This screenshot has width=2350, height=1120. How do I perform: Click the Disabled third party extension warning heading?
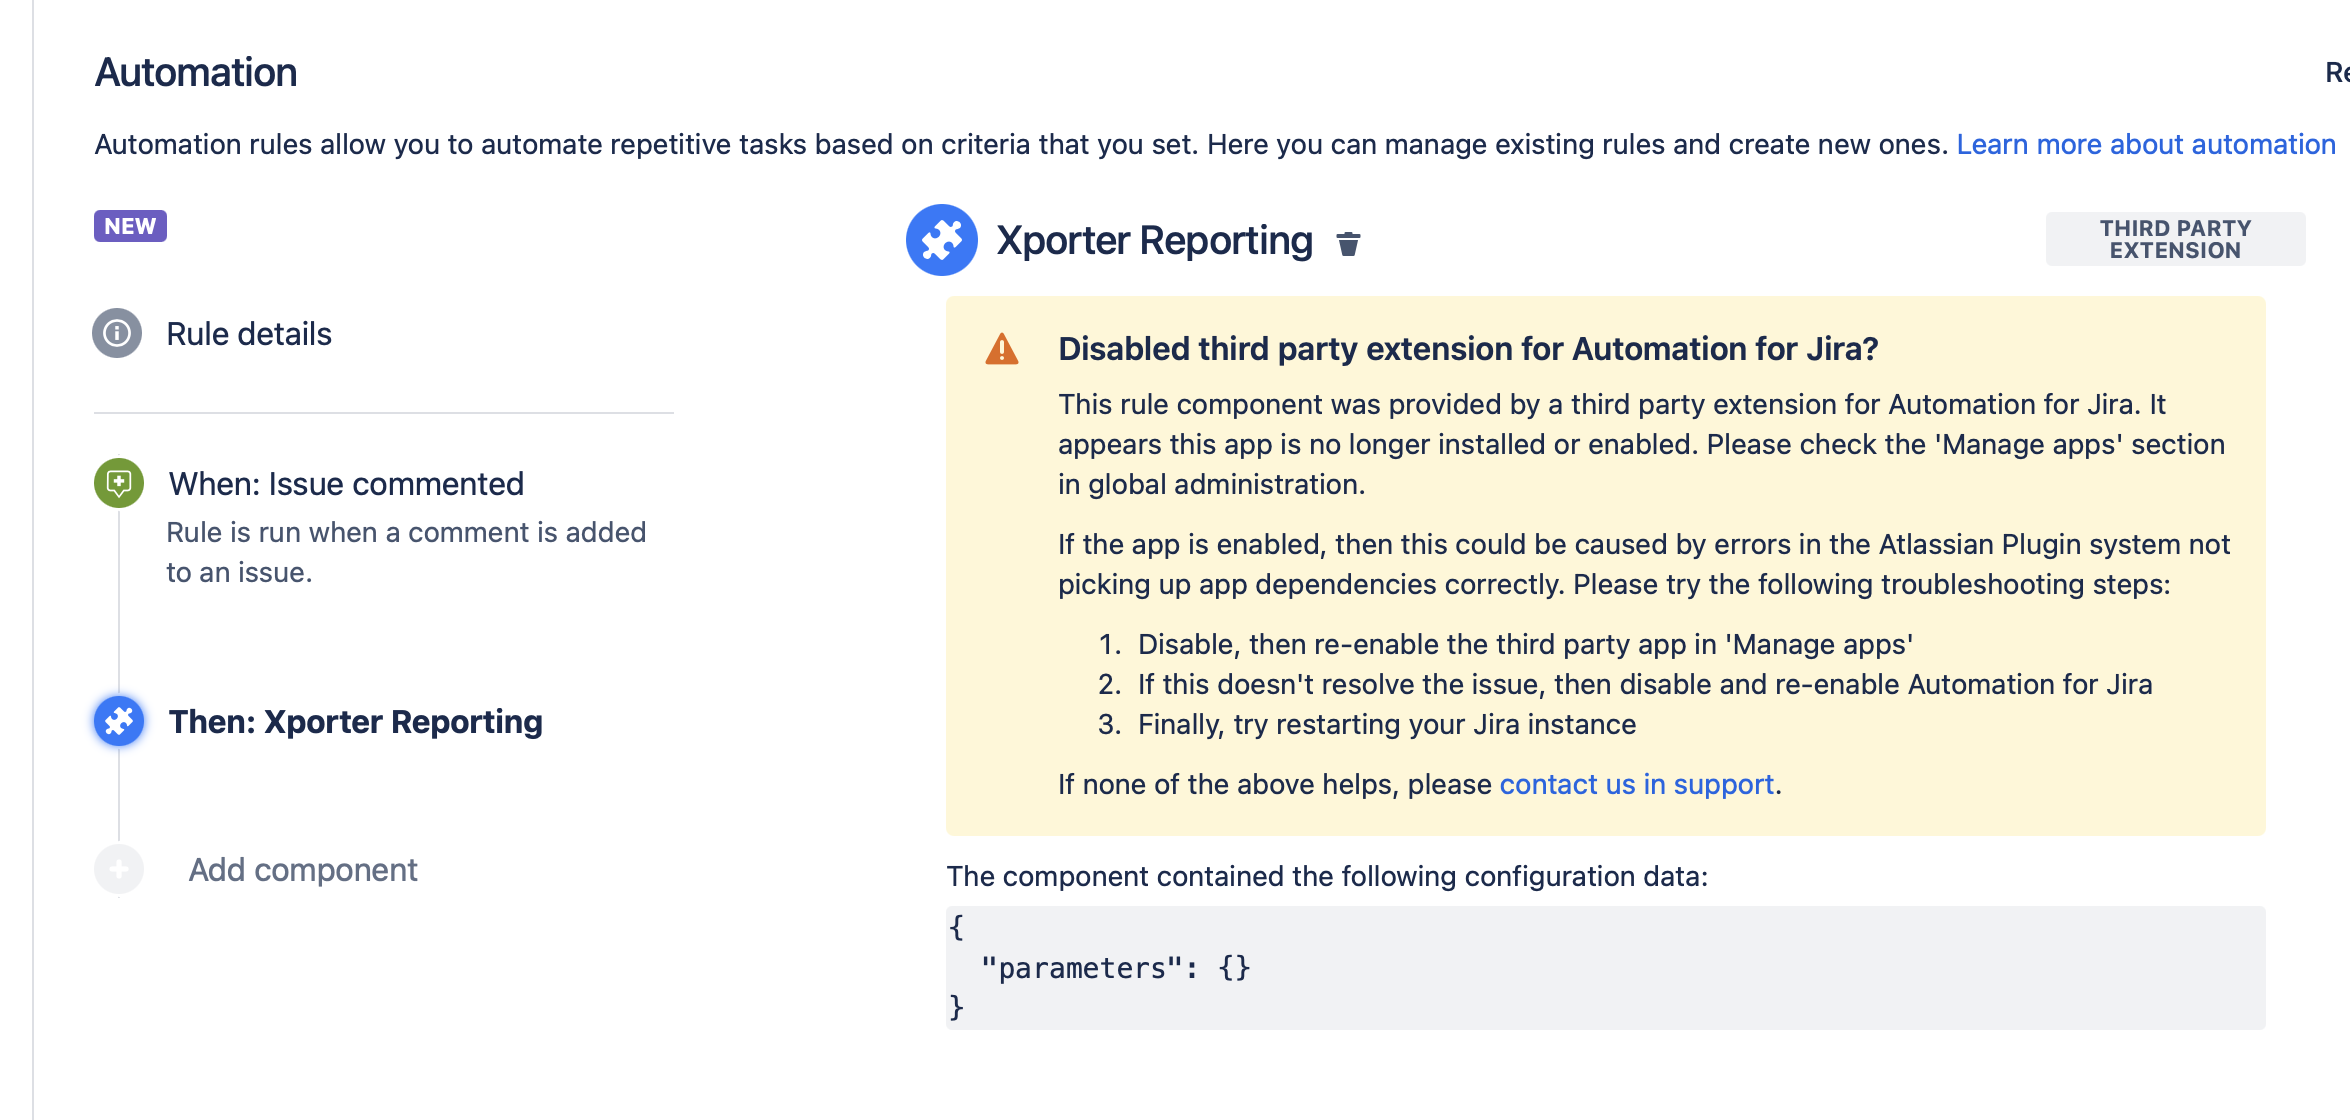(1467, 349)
